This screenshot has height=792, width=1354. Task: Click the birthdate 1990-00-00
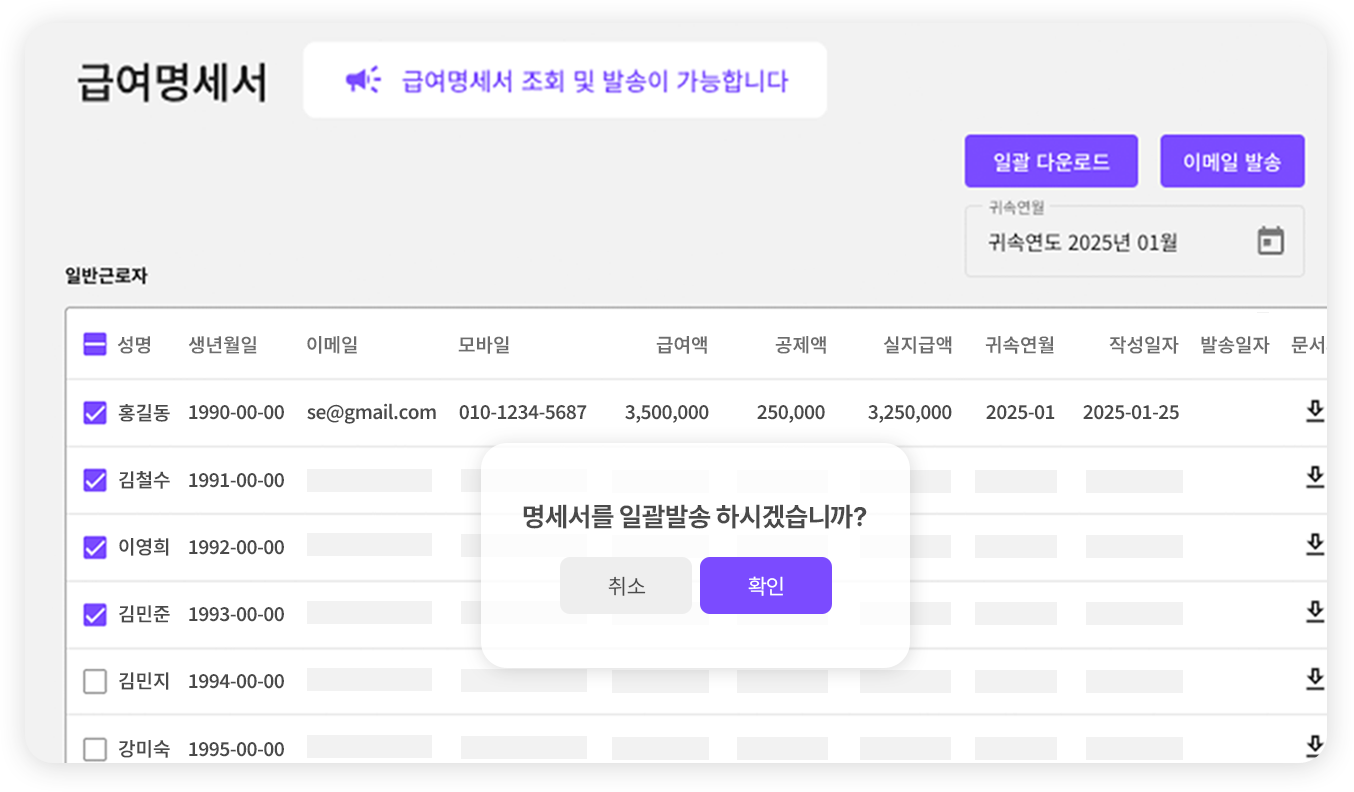tap(236, 412)
